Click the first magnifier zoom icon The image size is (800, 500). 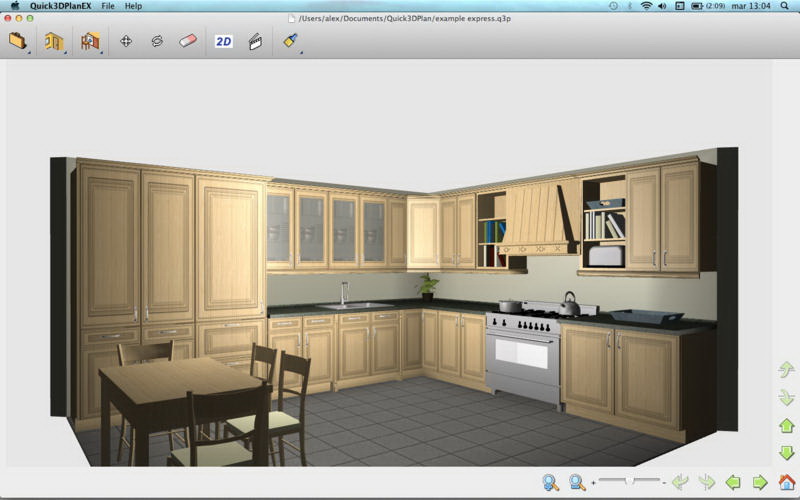550,482
